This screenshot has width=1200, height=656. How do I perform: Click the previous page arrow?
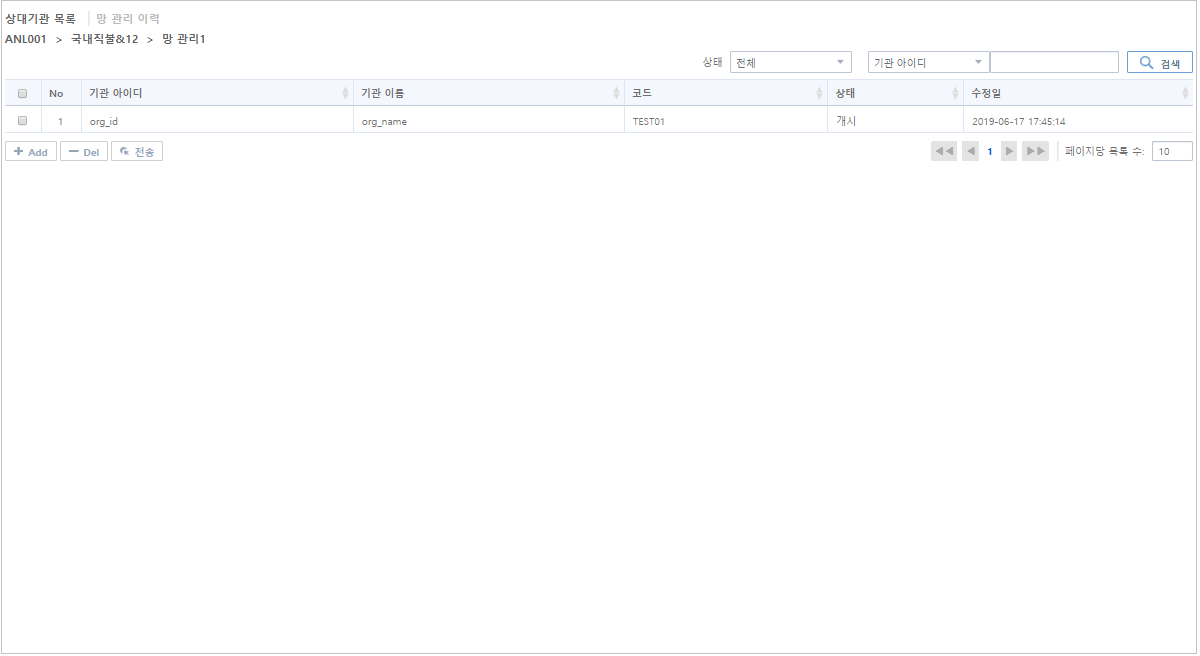point(969,150)
